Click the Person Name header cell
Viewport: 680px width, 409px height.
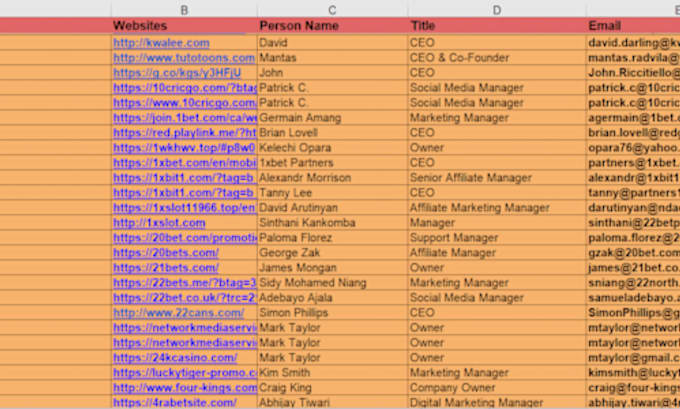coord(332,26)
